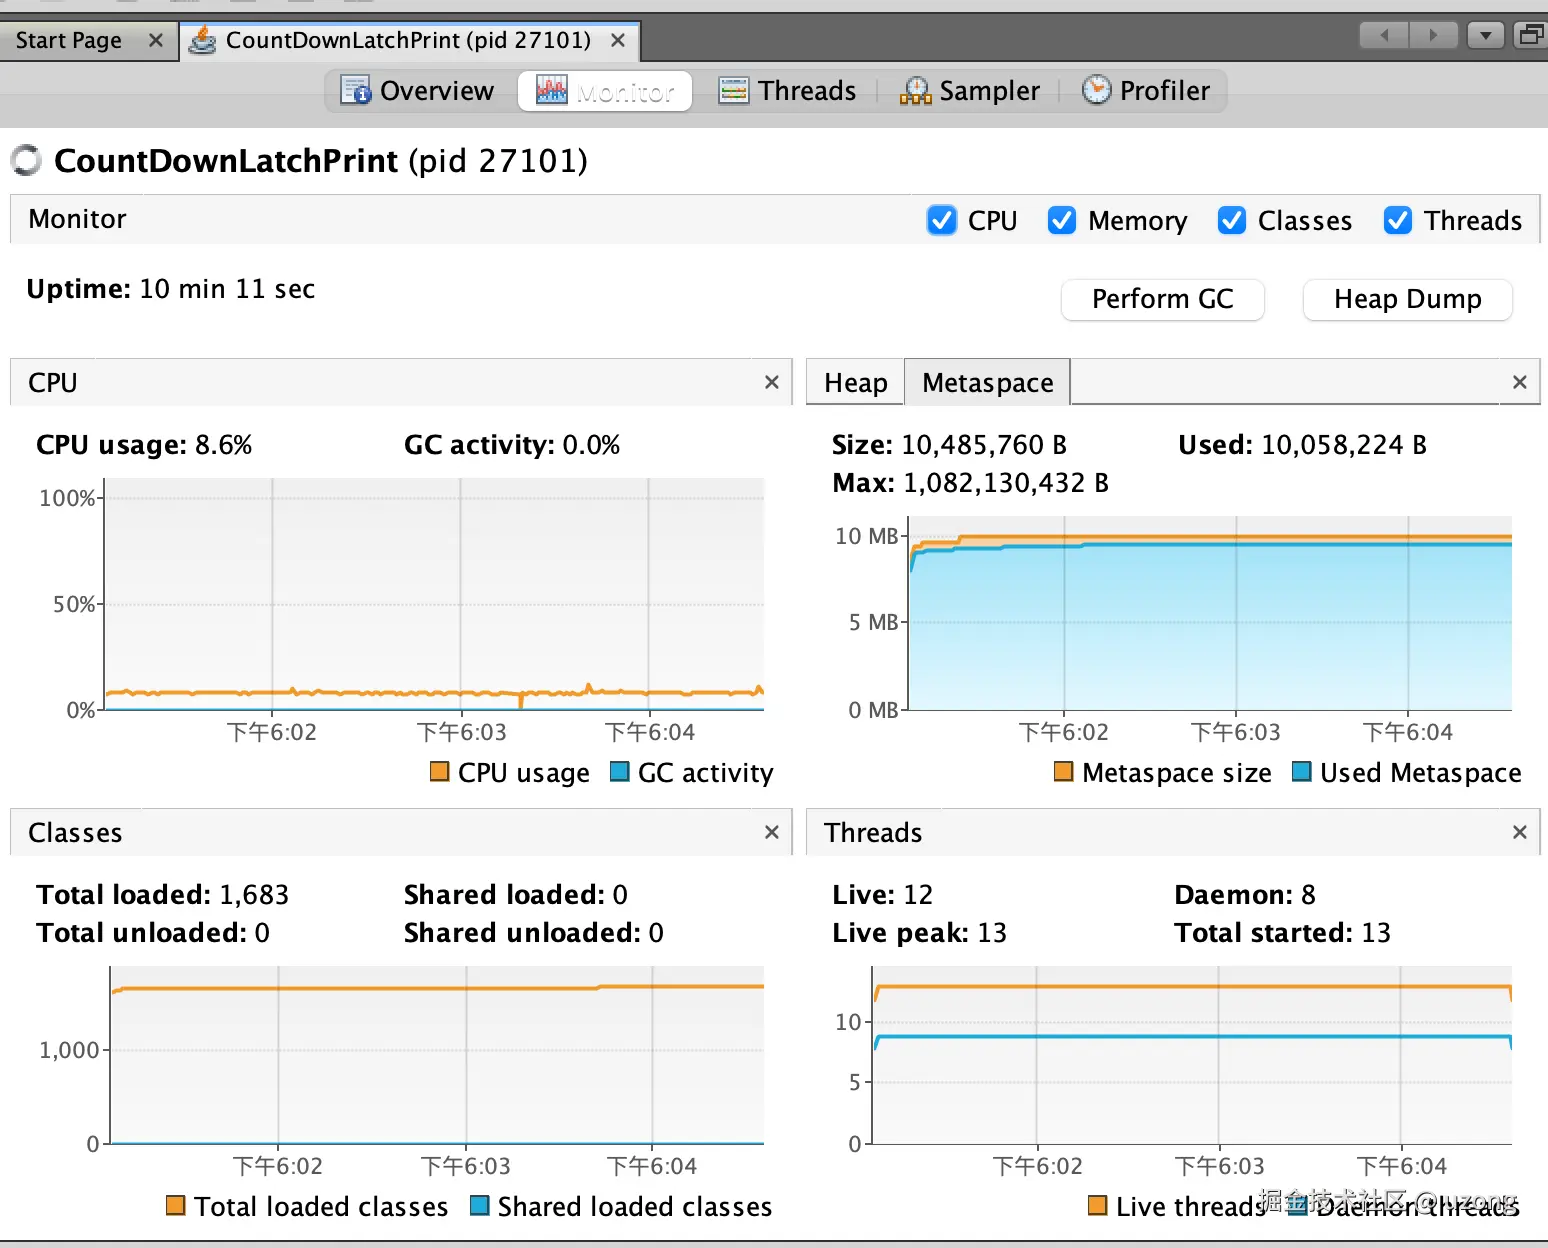Click the Overview tab icon
The height and width of the screenshot is (1248, 1548).
[355, 90]
